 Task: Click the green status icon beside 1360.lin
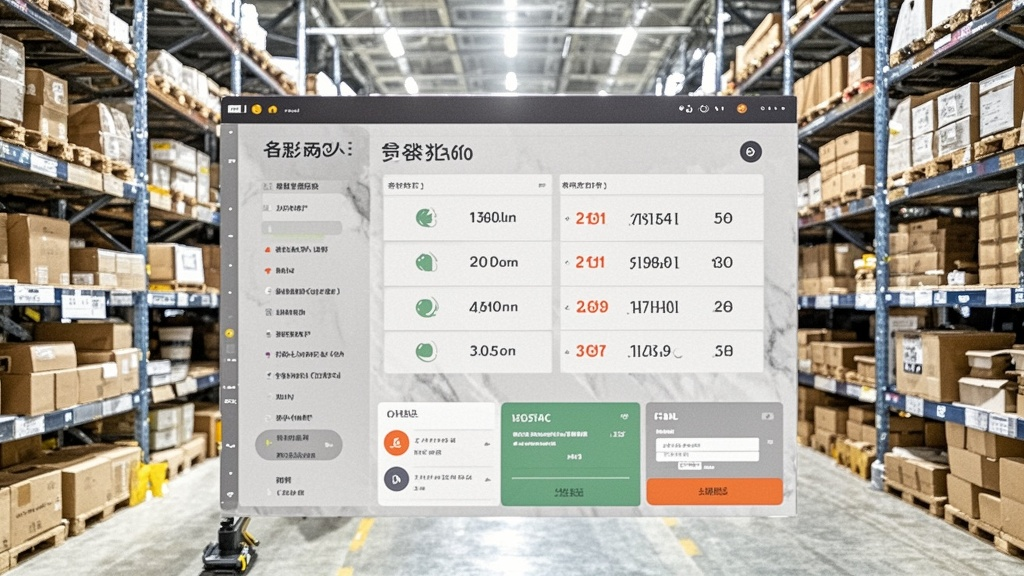(425, 217)
